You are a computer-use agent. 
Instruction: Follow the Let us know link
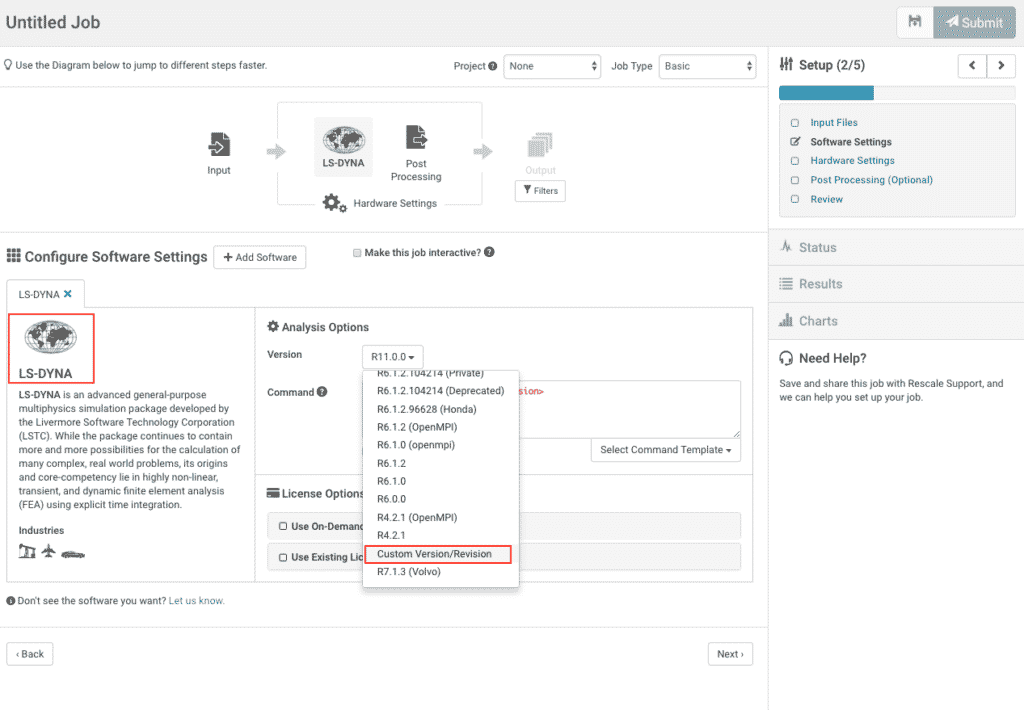(x=197, y=601)
